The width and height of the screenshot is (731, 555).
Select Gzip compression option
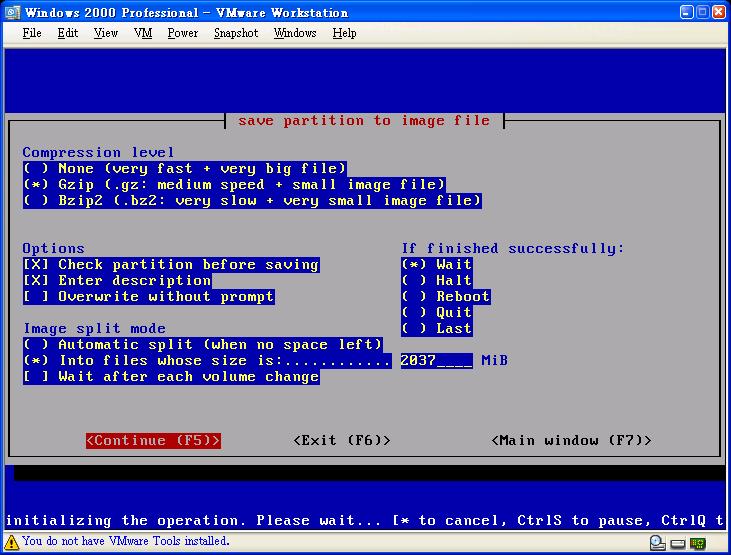pyautogui.click(x=234, y=185)
